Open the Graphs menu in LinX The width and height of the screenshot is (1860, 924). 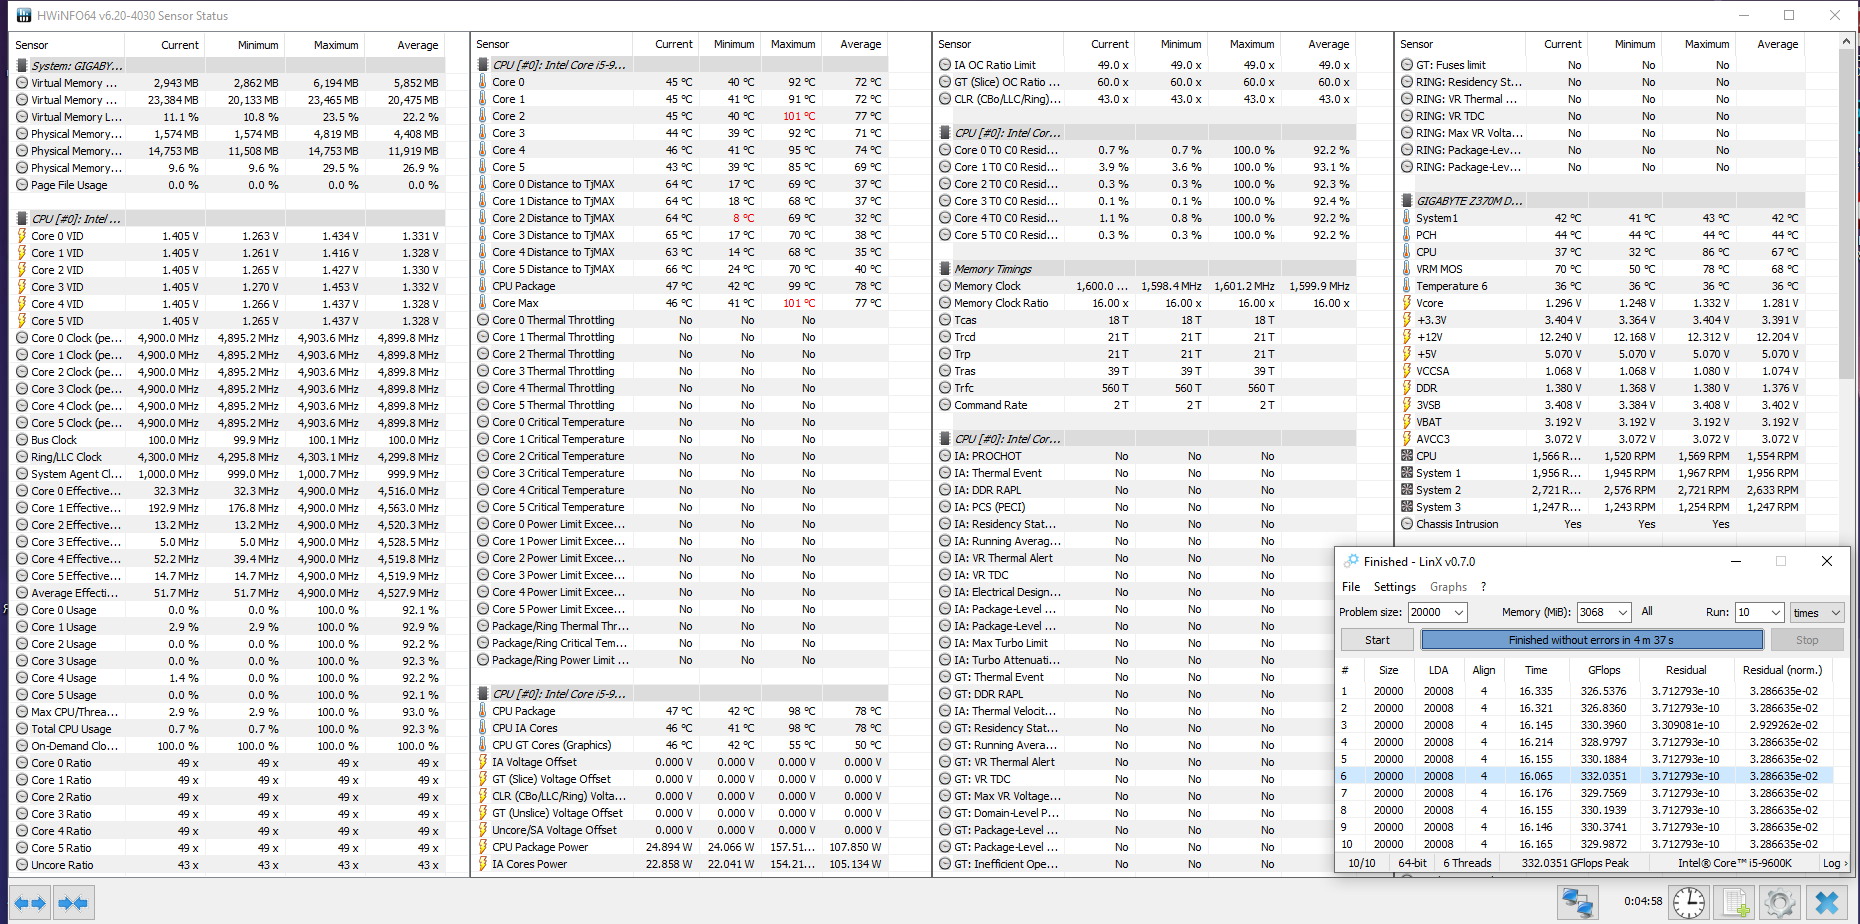tap(1448, 587)
